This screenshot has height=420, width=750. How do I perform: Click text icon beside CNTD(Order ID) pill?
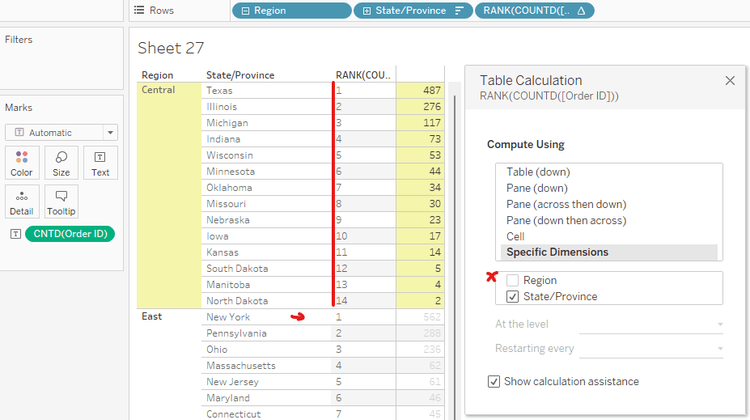14,234
